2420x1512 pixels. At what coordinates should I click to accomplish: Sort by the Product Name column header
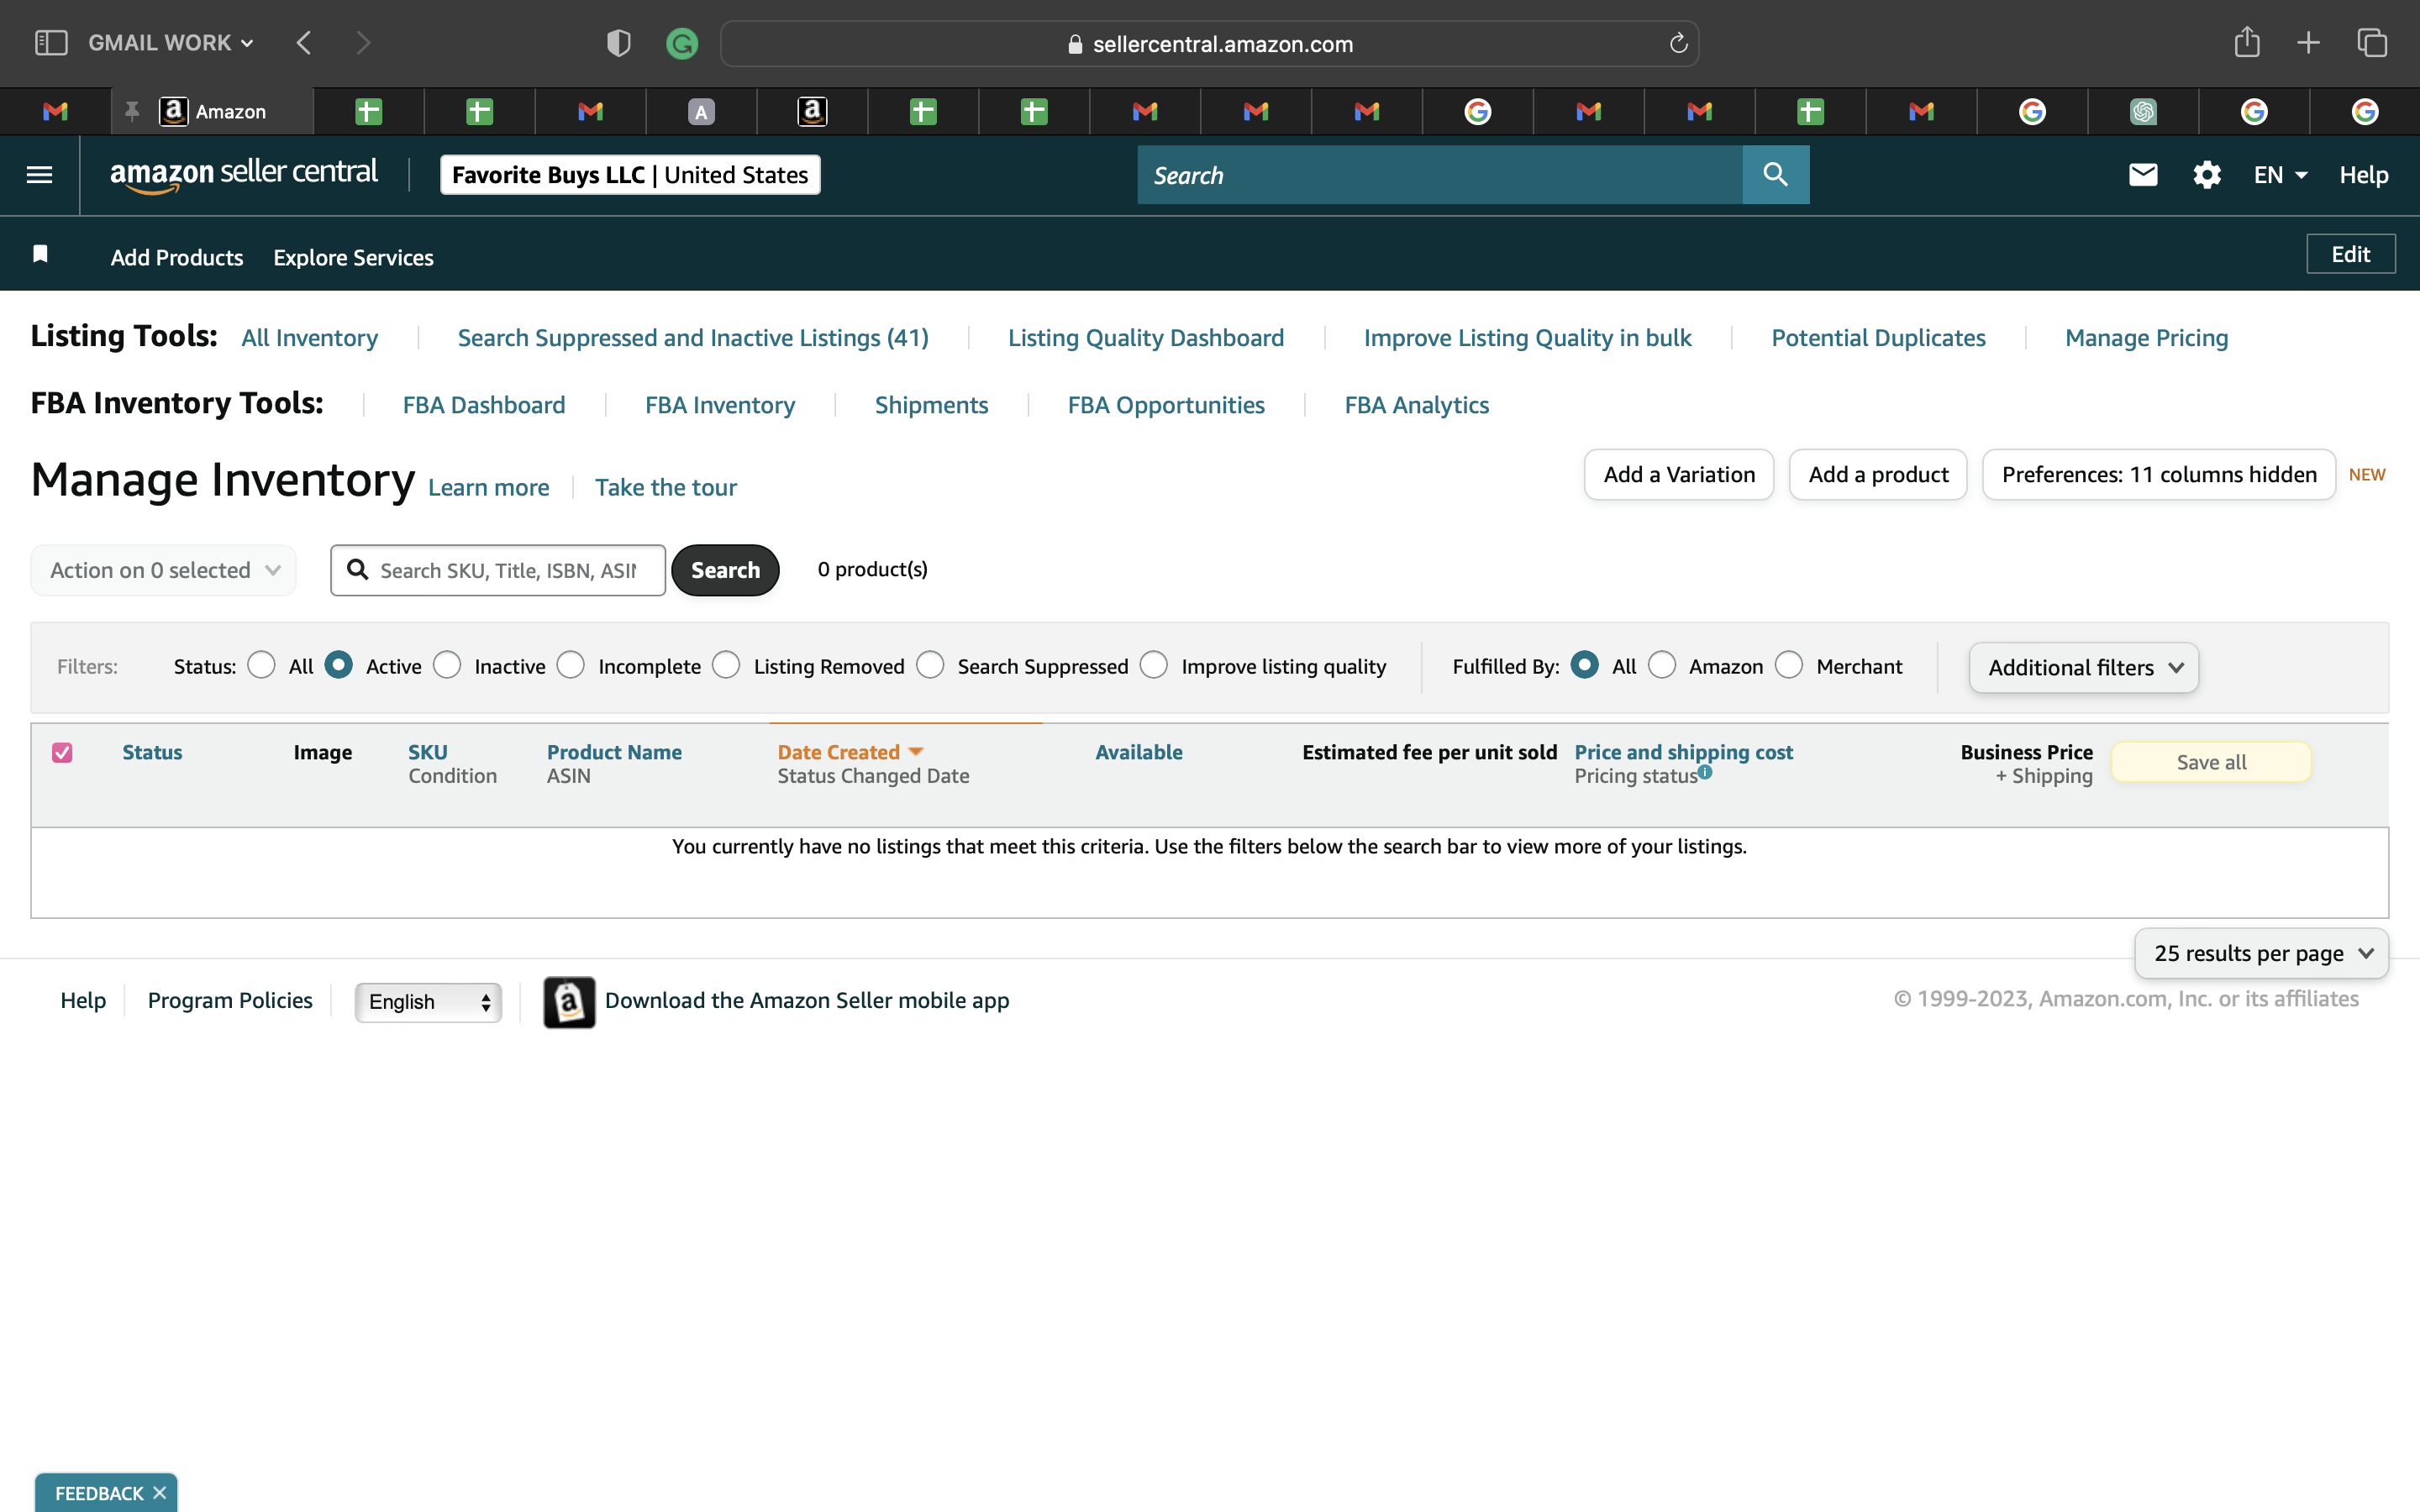tap(614, 752)
